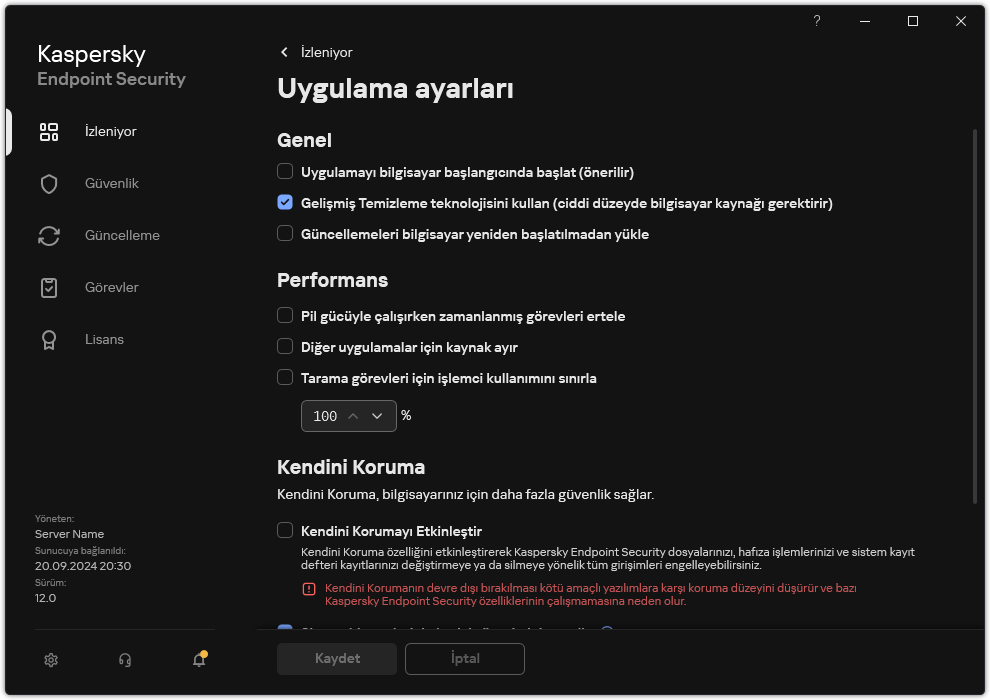990x700 pixels.
Task: Save settings with the Kaydet button
Action: point(336,659)
